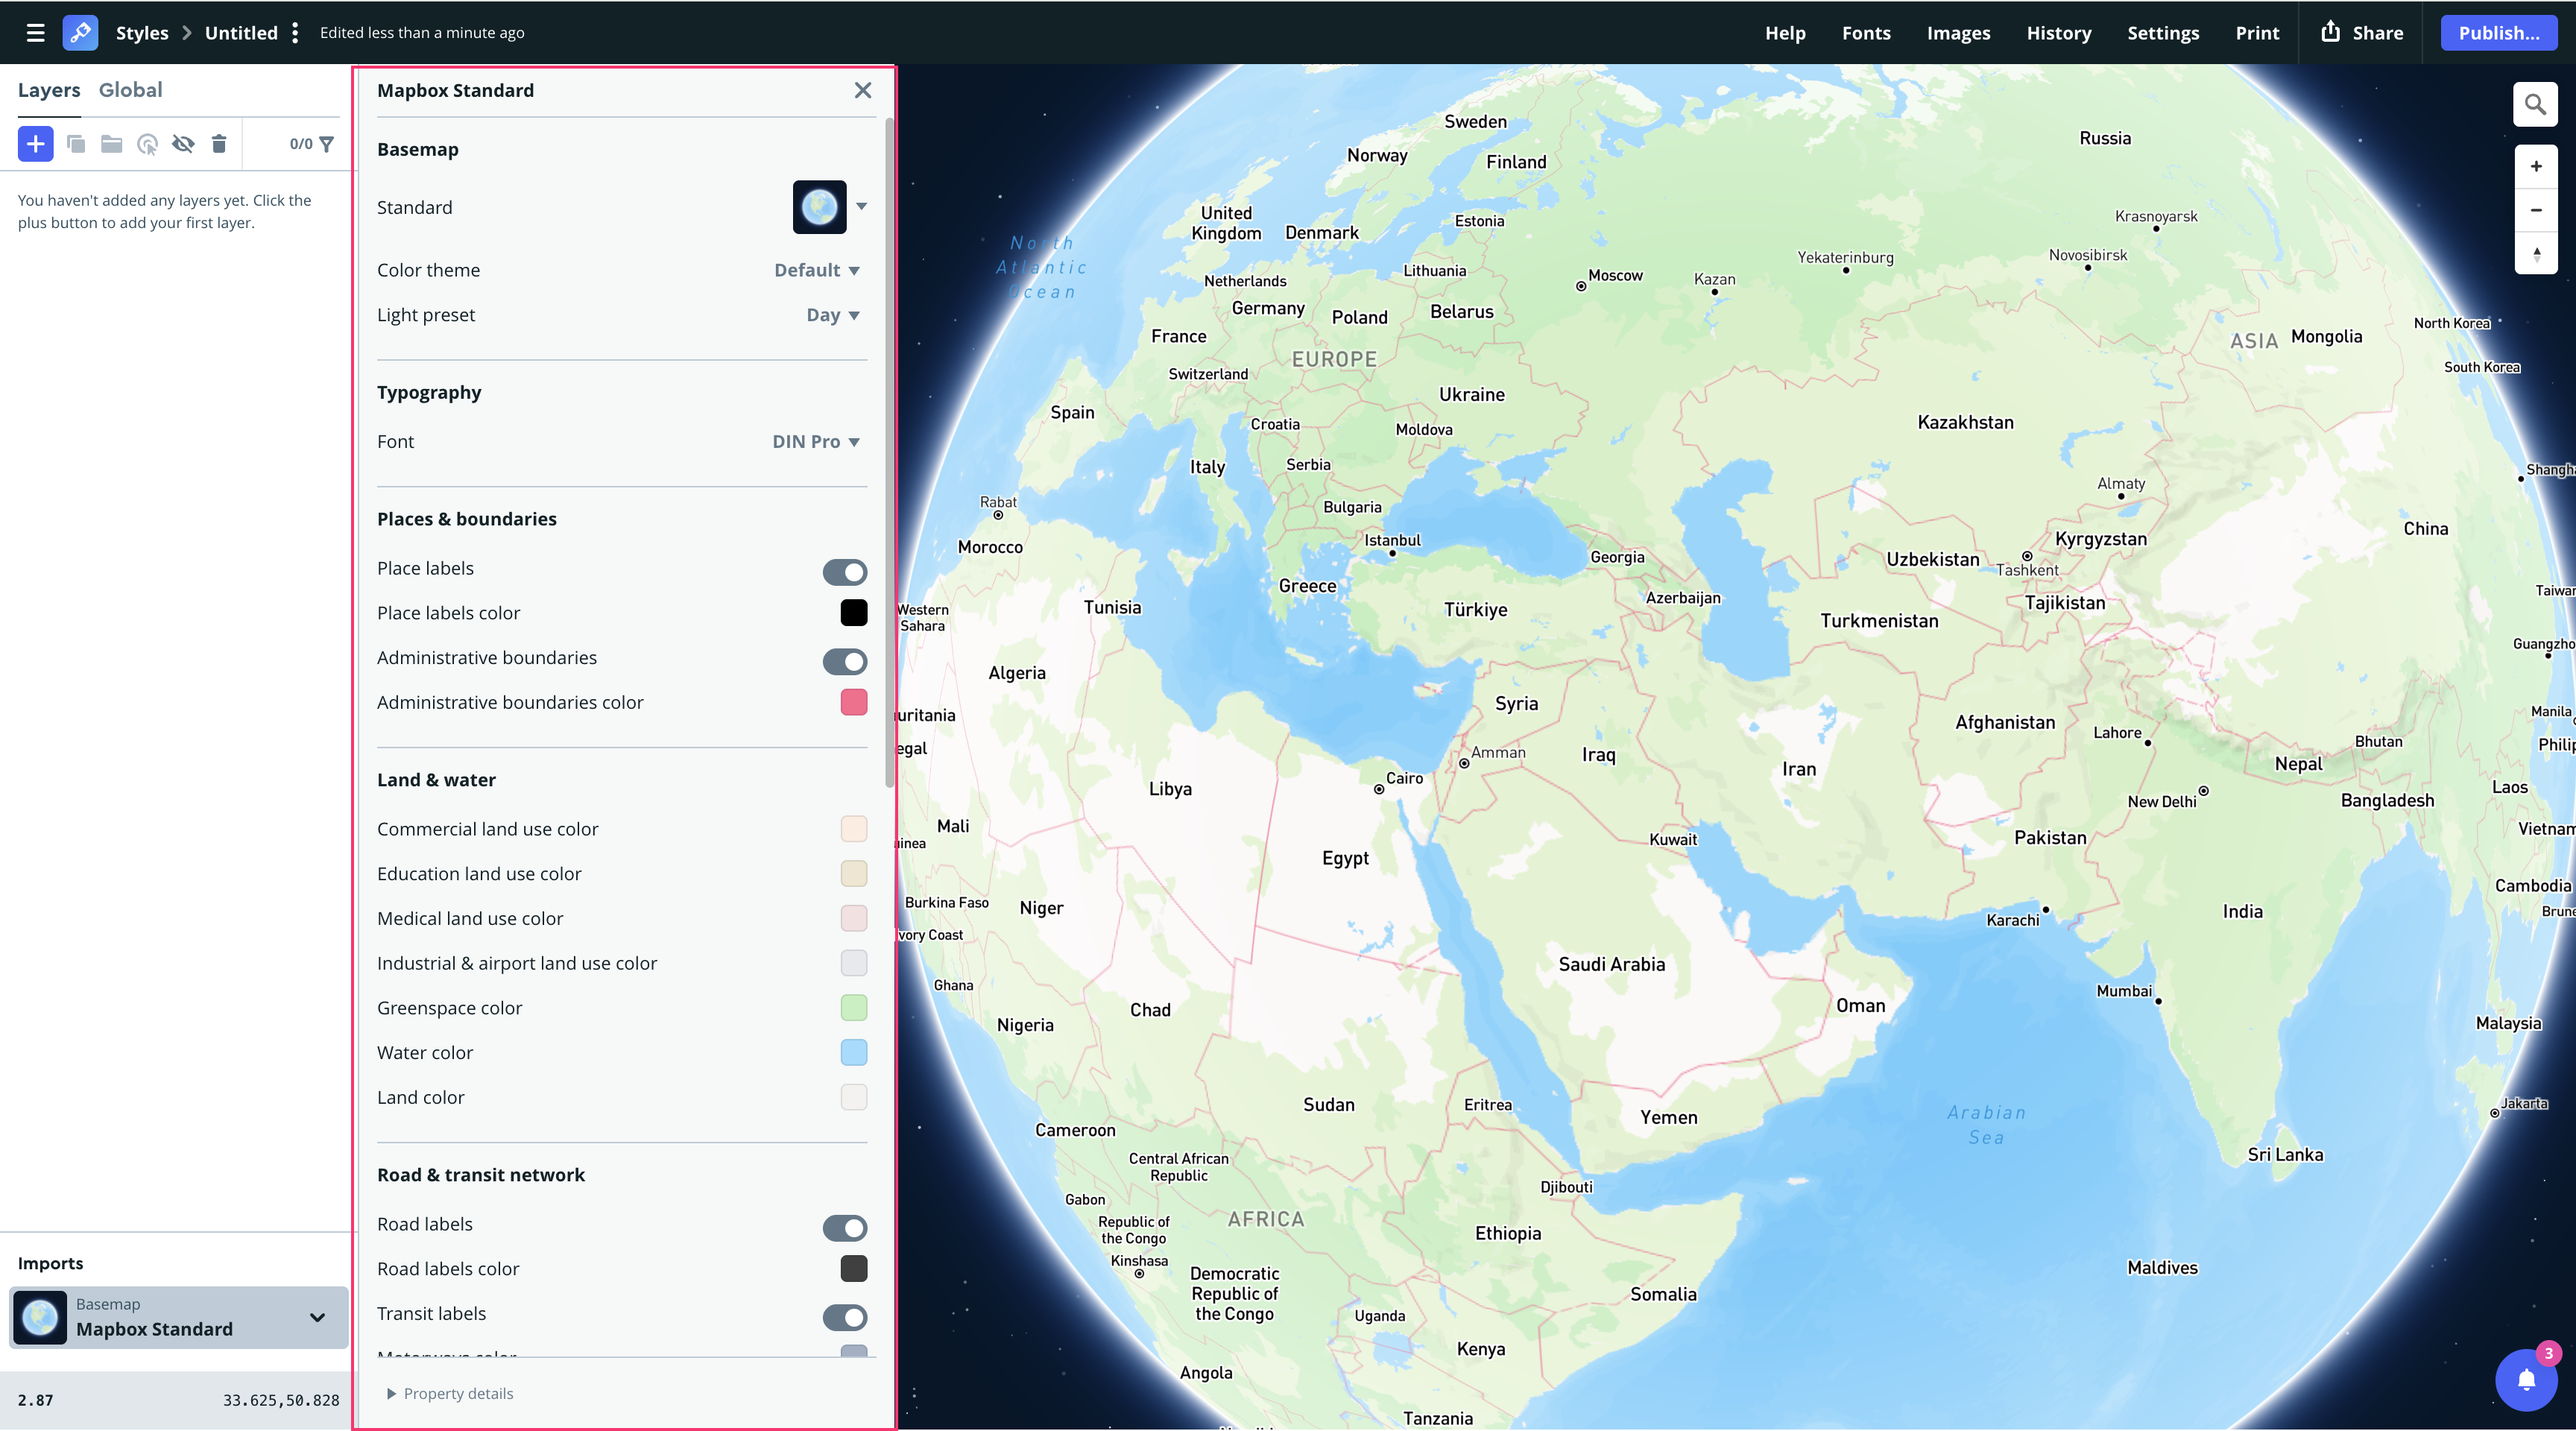Switch to the Global tab
This screenshot has height=1431, width=2576.
130,90
